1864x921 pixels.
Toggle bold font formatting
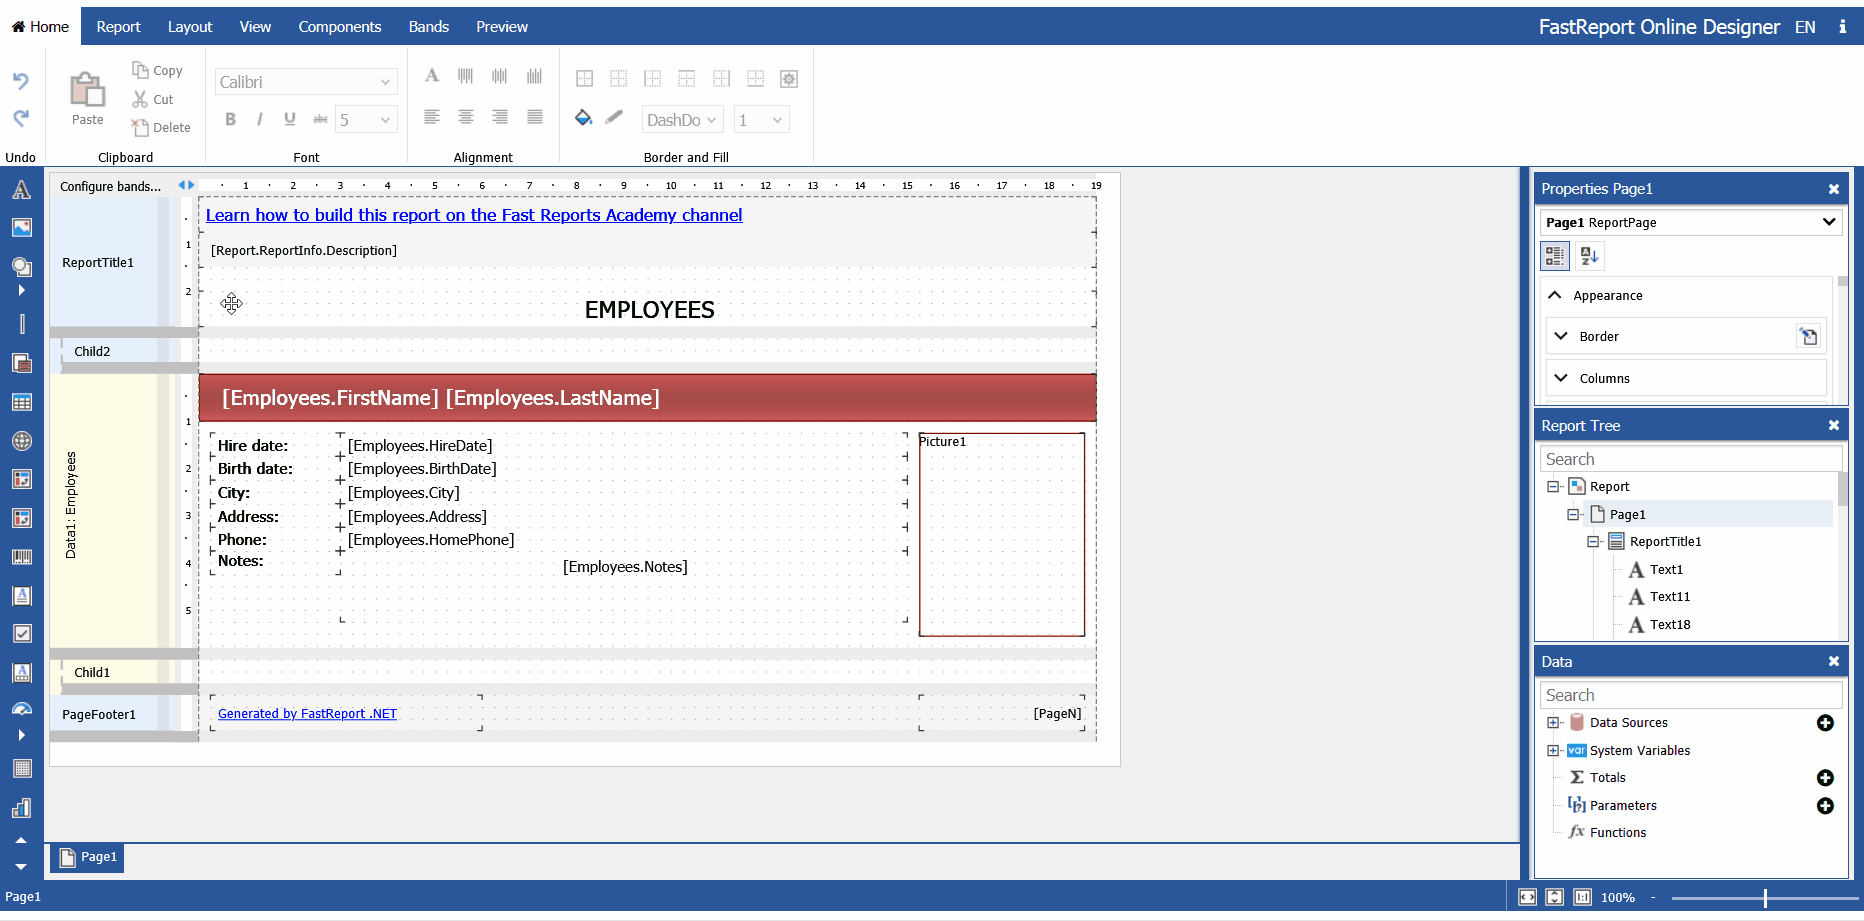coord(230,120)
